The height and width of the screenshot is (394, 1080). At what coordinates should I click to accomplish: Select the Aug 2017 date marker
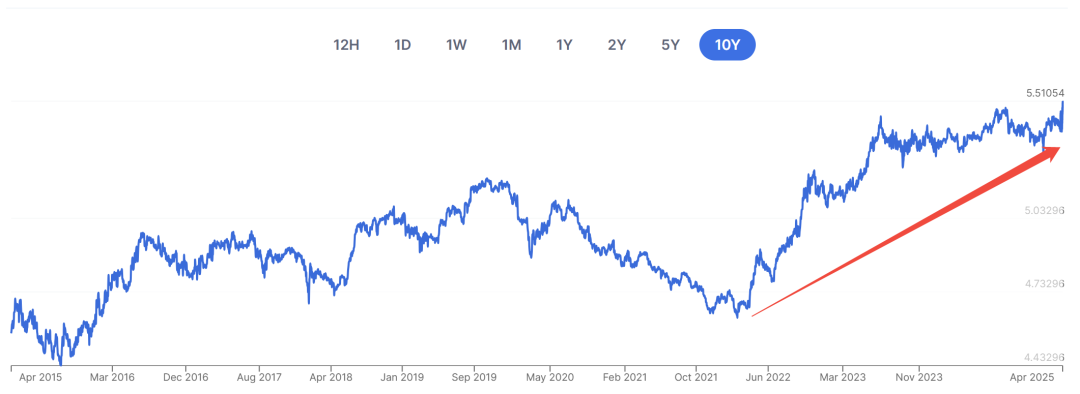point(258,378)
